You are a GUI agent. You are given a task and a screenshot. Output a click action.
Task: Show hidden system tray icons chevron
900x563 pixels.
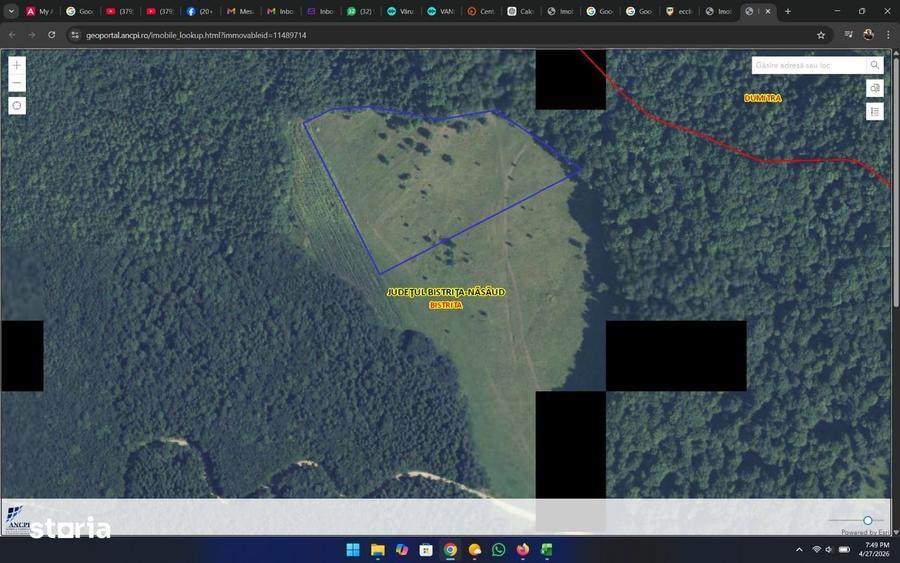[799, 550]
